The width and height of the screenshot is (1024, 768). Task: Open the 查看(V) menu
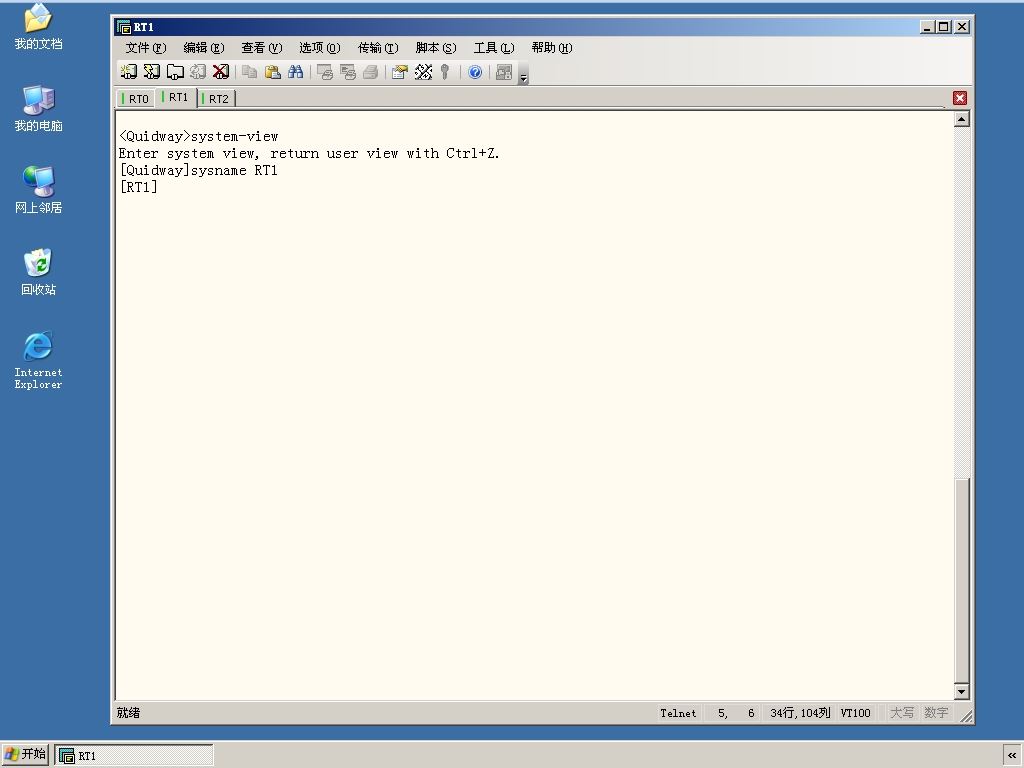point(261,48)
